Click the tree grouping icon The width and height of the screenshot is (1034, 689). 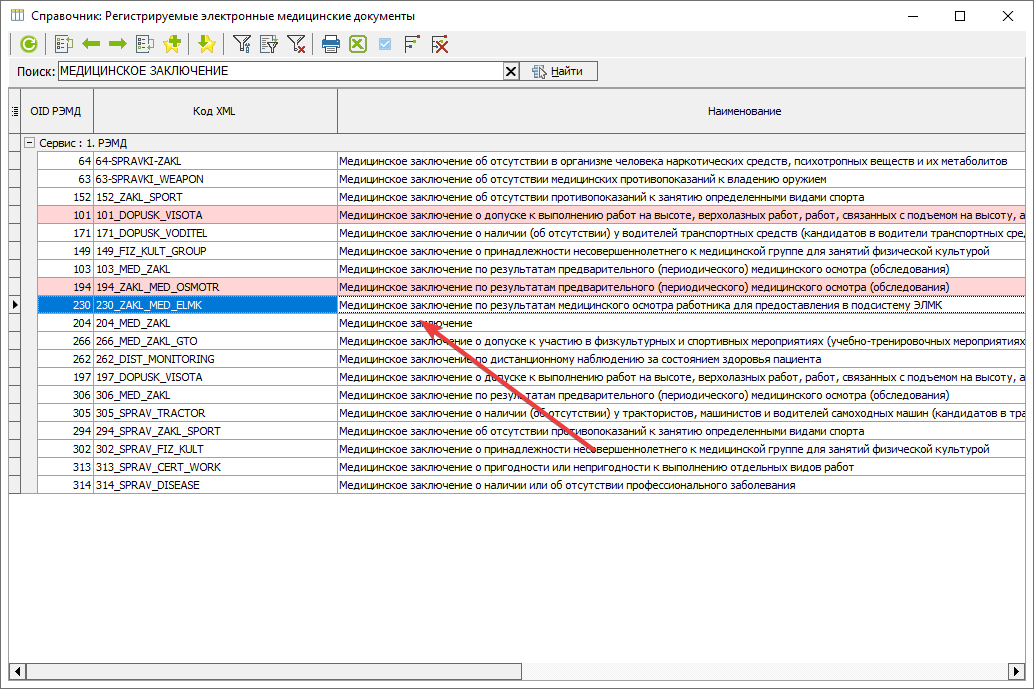[x=412, y=44]
